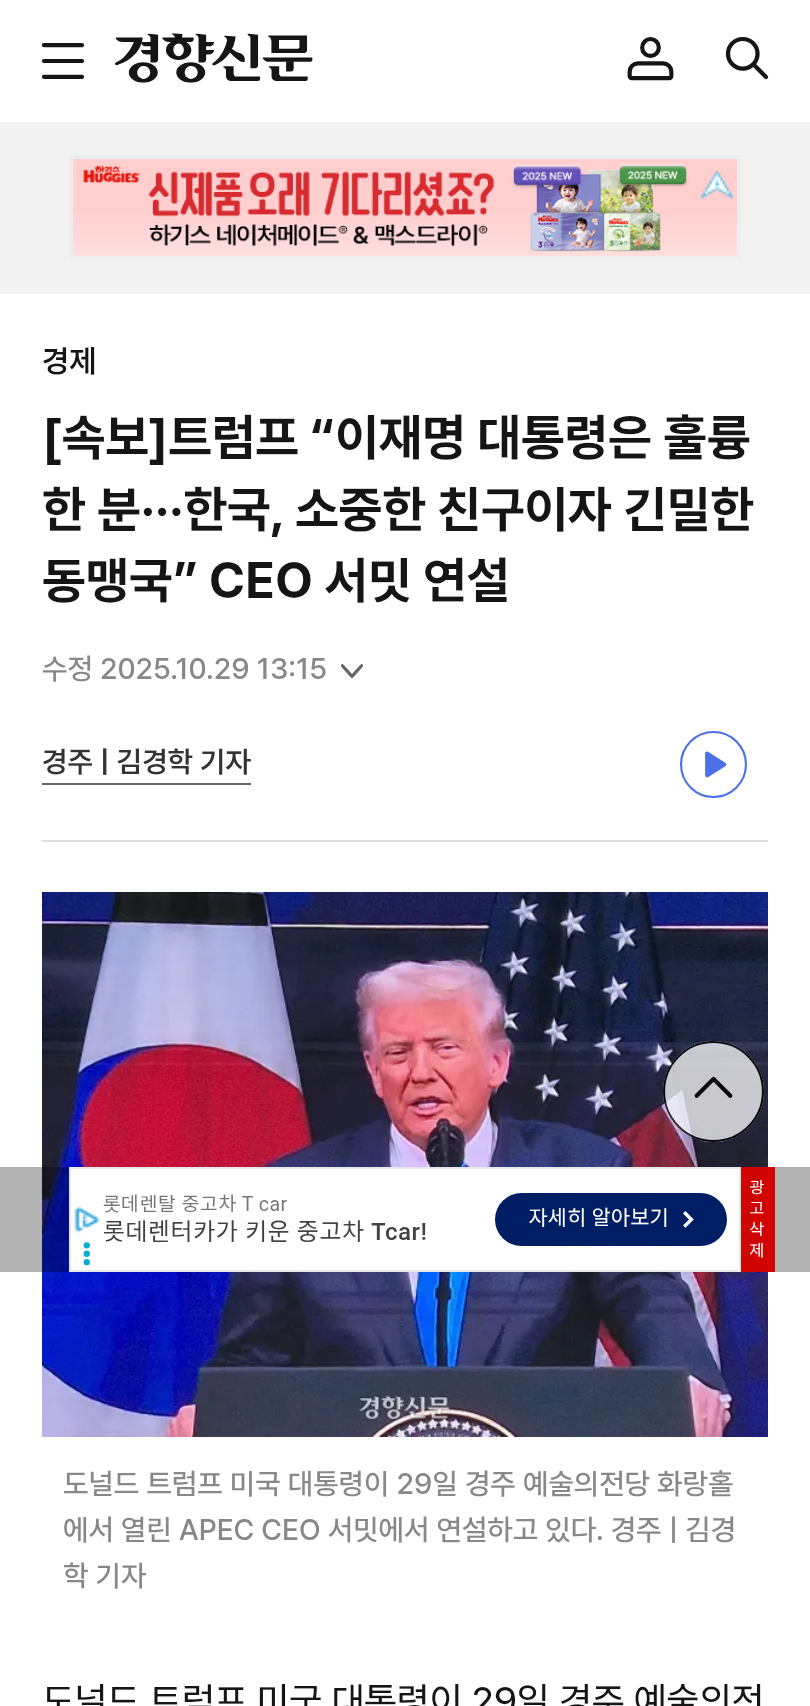Viewport: 810px width, 1706px height.
Task: Click the AdChoices icon on Huggies banner
Action: click(x=717, y=184)
